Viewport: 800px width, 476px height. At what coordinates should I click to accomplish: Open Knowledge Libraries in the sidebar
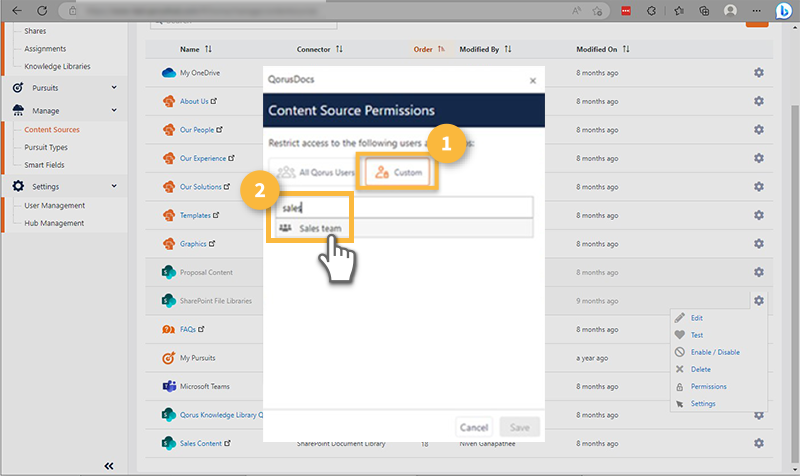point(57,66)
